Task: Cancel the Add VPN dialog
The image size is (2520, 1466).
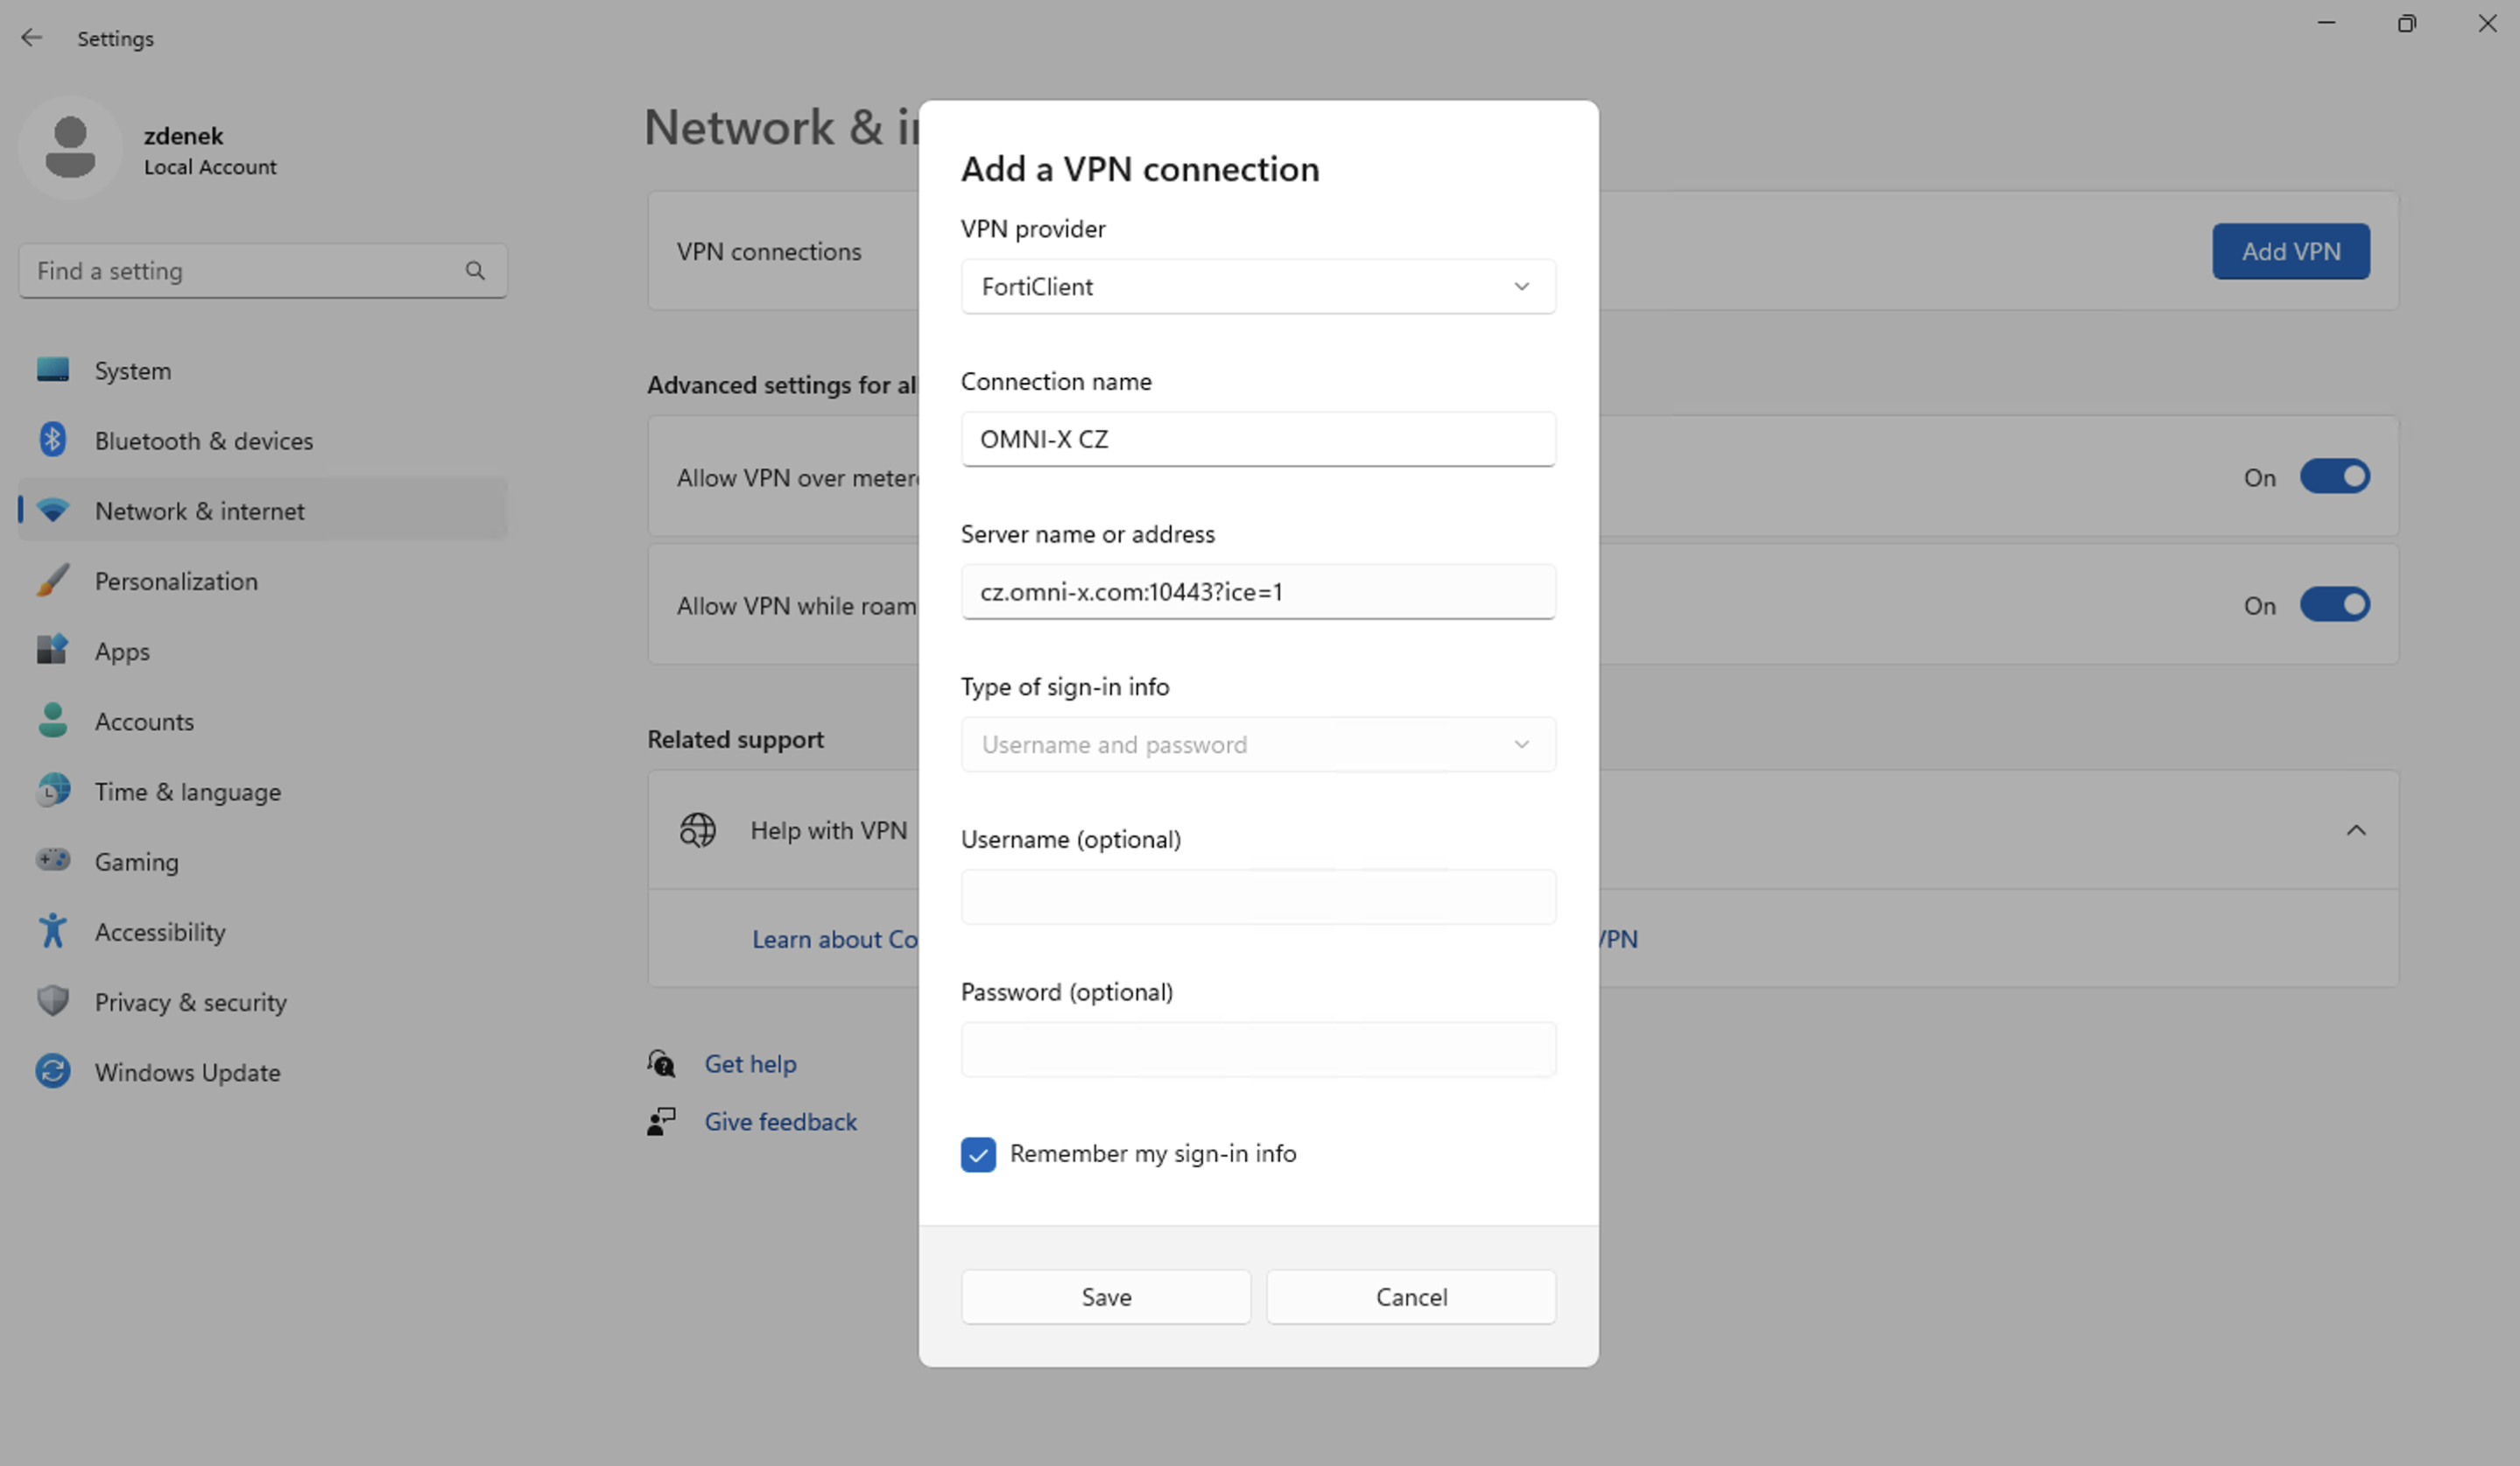Action: [1410, 1297]
